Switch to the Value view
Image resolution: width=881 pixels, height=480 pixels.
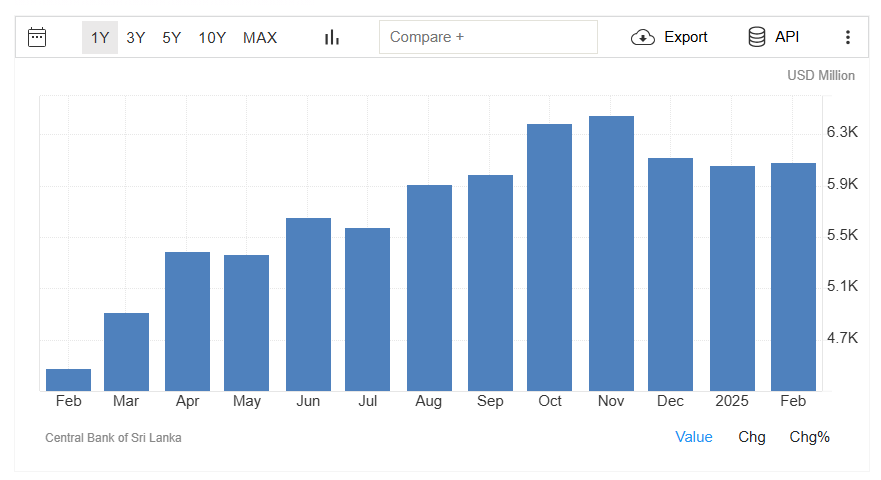694,437
